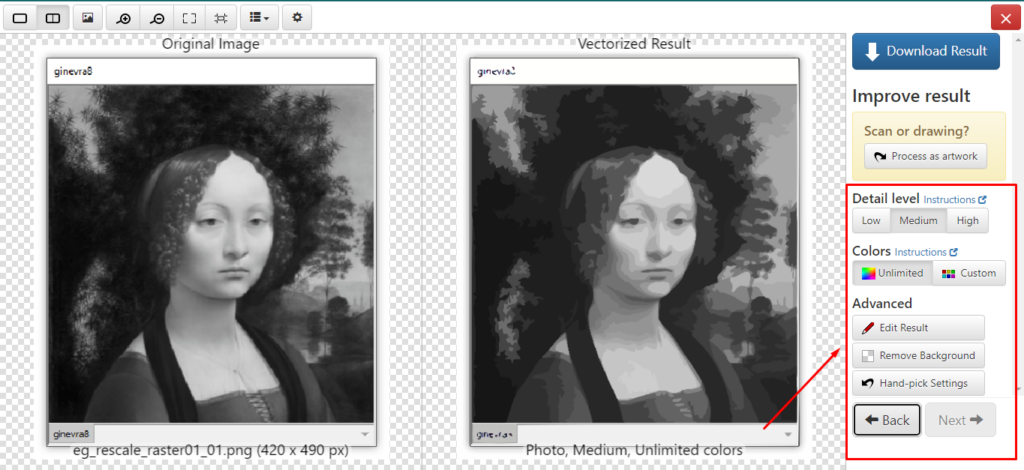Select Unlimited colors option
1024x470 pixels.
[x=892, y=273]
